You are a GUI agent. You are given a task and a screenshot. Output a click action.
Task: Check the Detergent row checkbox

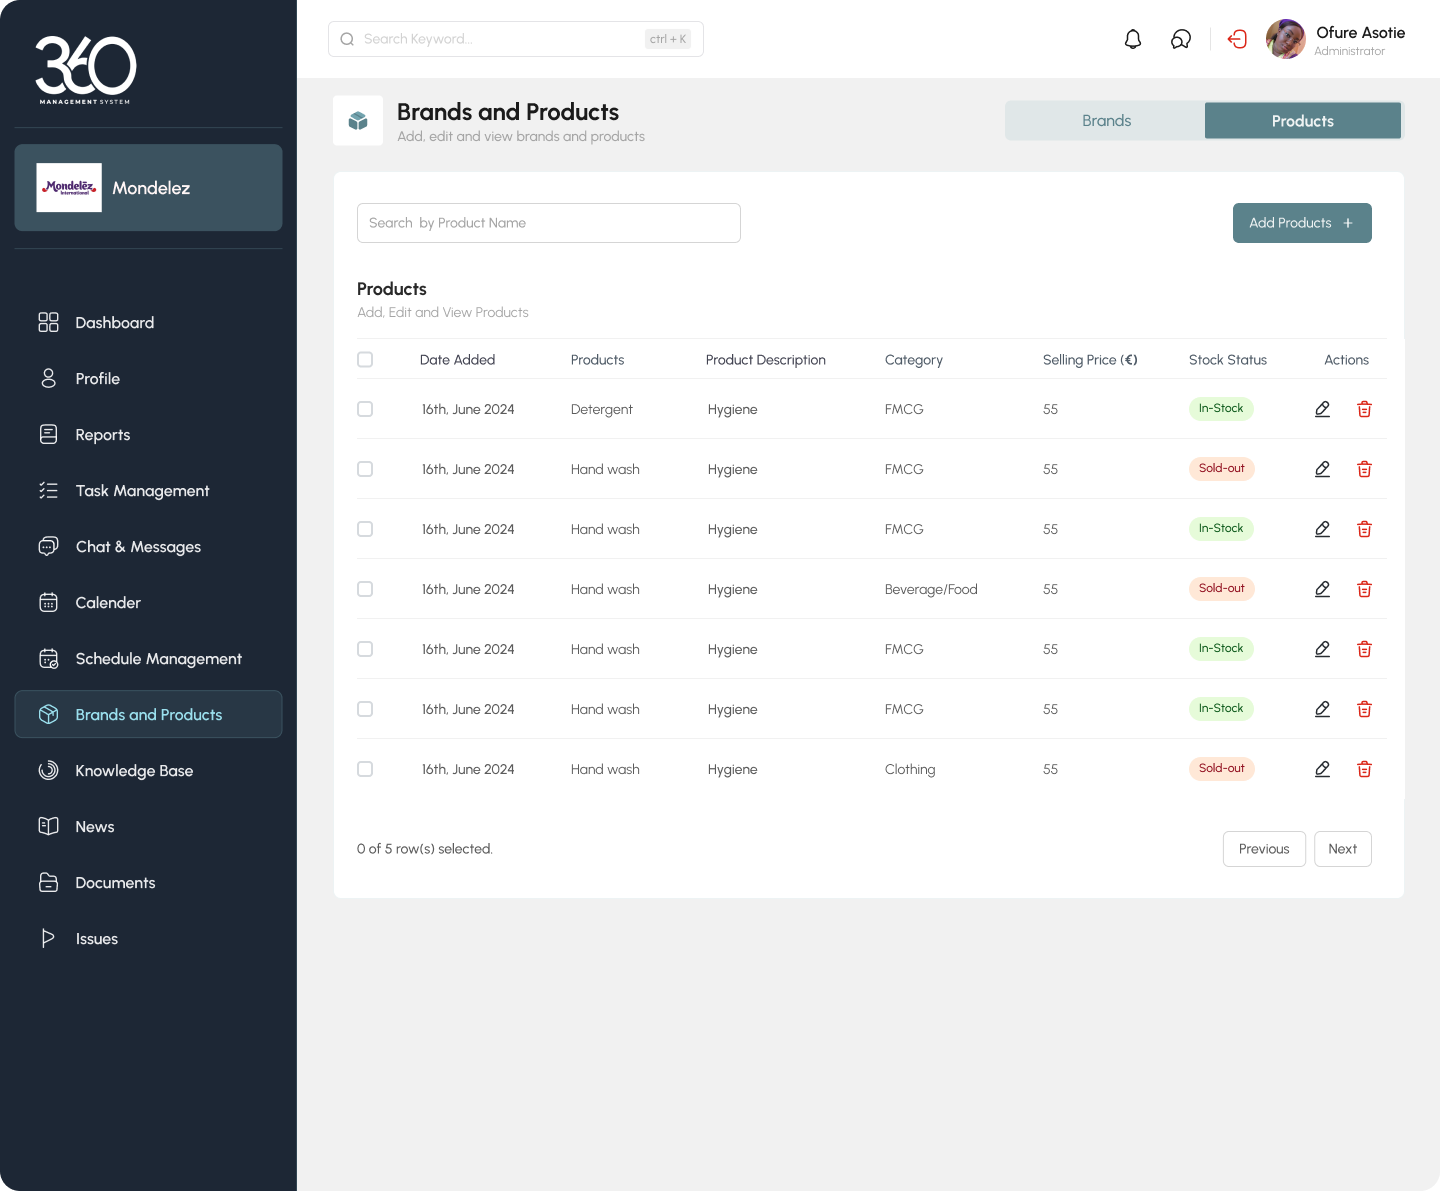365,409
